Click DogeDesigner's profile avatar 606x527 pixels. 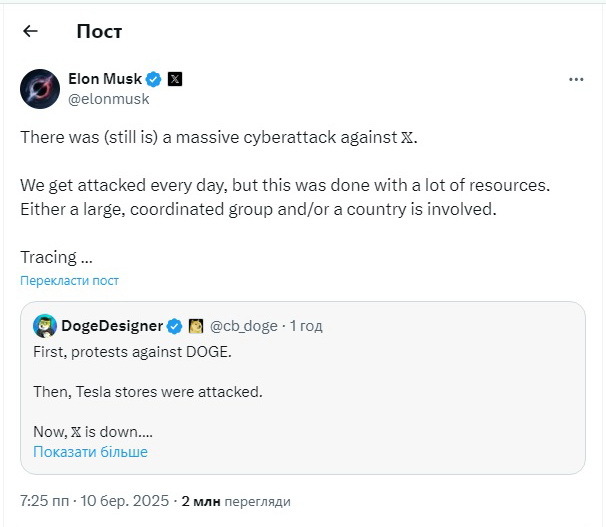(44, 326)
